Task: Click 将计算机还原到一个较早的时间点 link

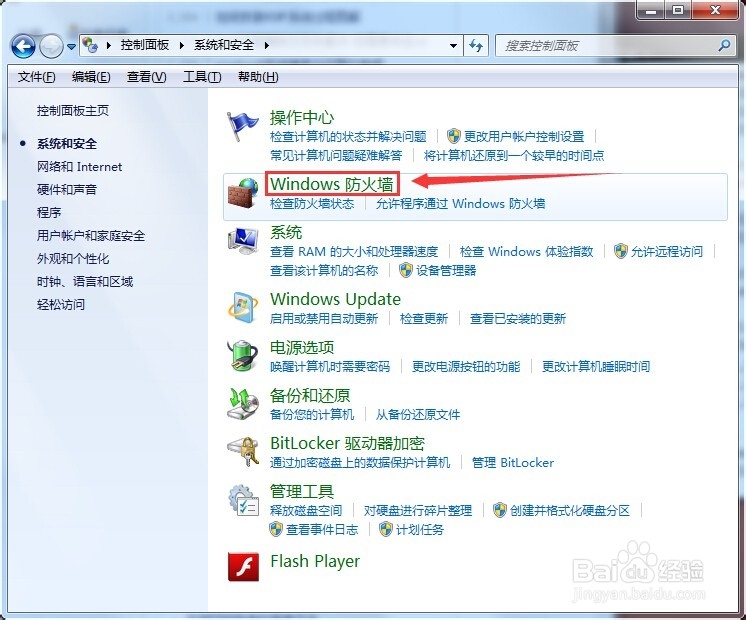Action: pos(514,155)
